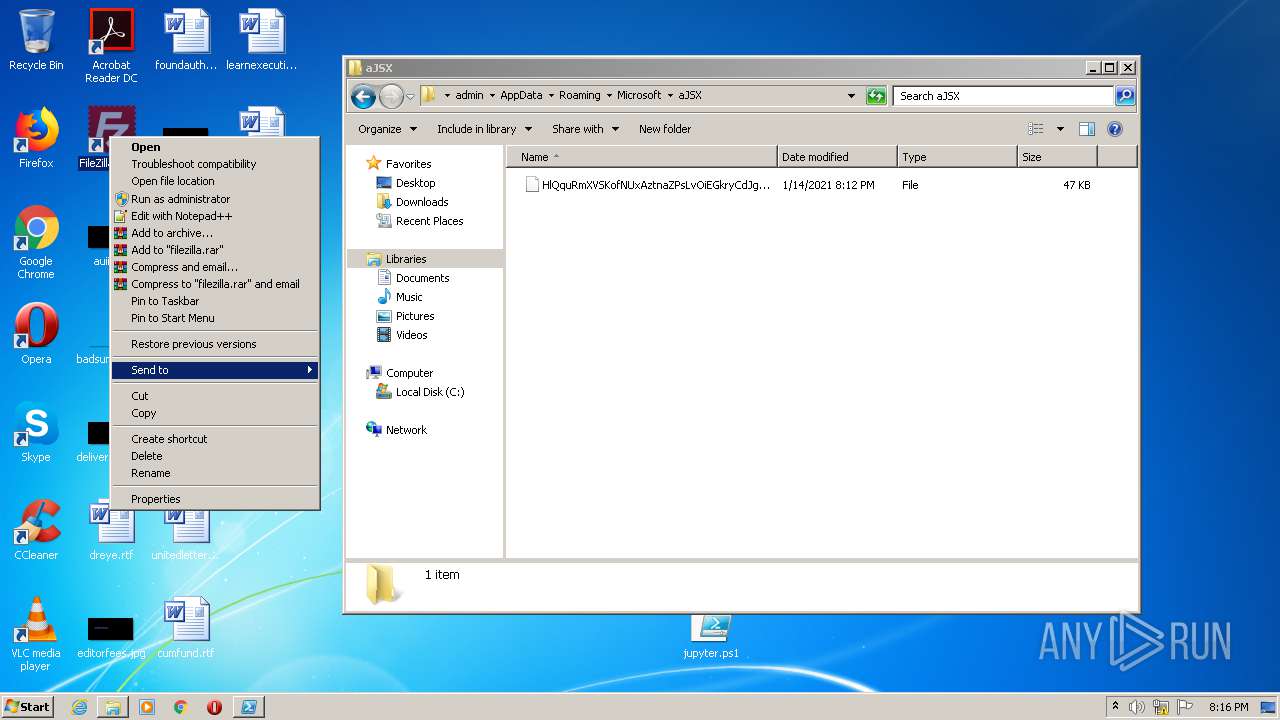Click the taskbar clock showing 8:16 PM
1280x720 pixels.
pyautogui.click(x=1228, y=707)
